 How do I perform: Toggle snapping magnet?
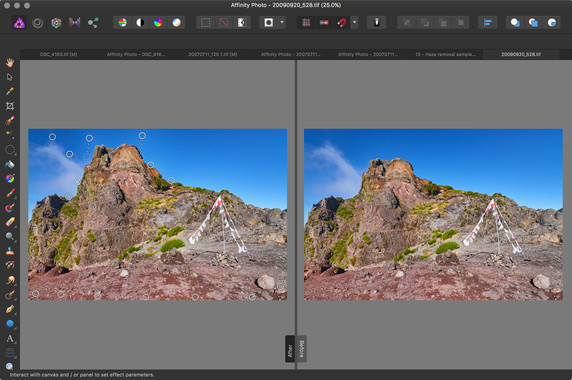[342, 23]
